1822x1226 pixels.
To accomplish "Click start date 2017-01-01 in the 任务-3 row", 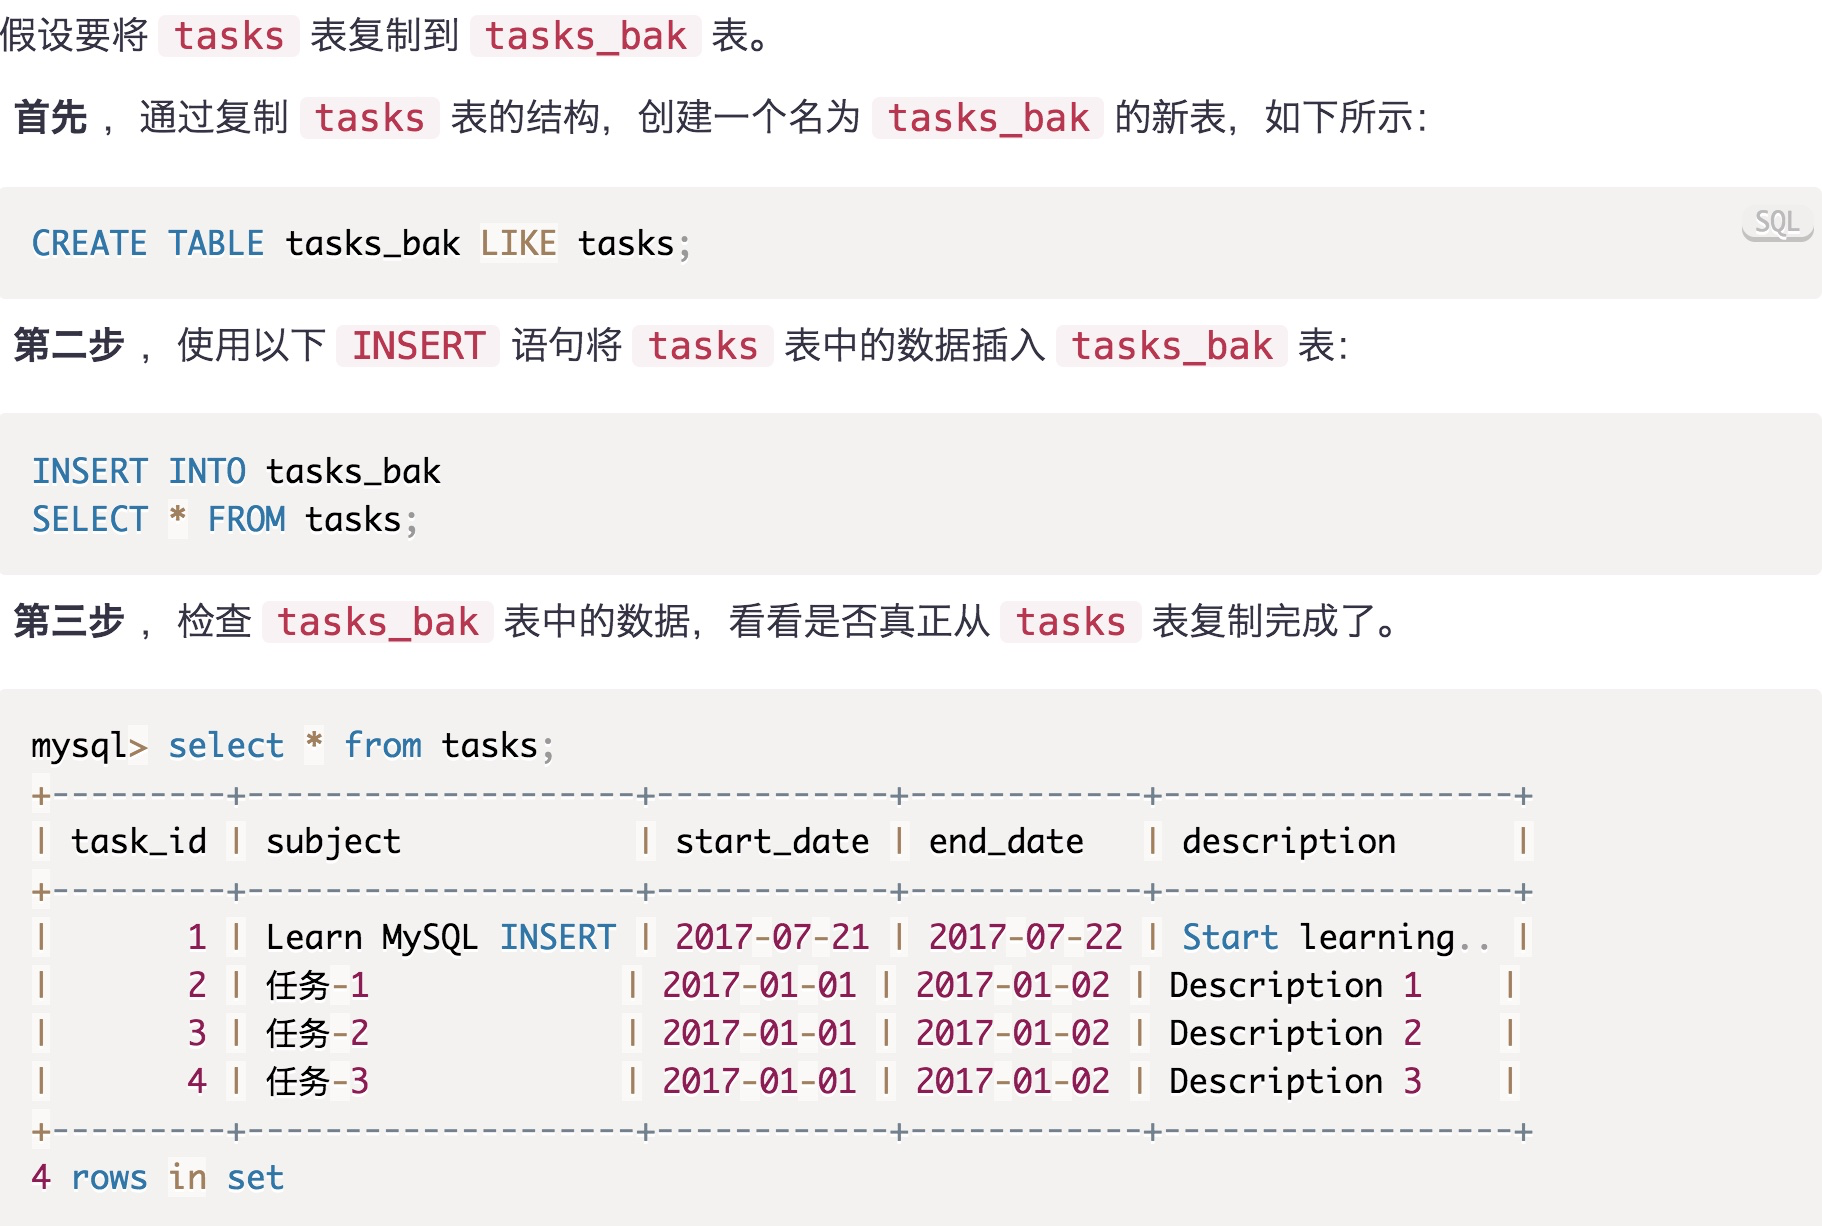I will pos(759,1081).
